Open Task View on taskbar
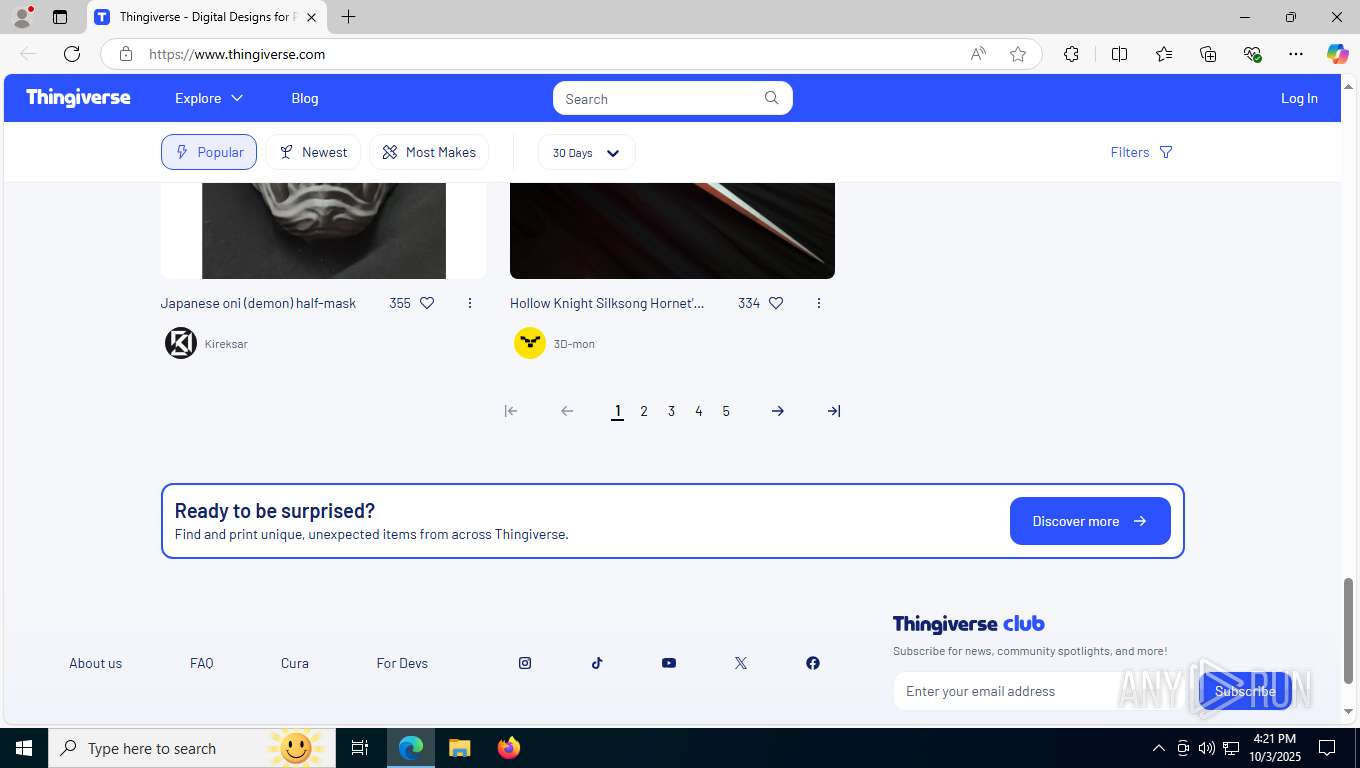The height and width of the screenshot is (768, 1360). click(360, 748)
